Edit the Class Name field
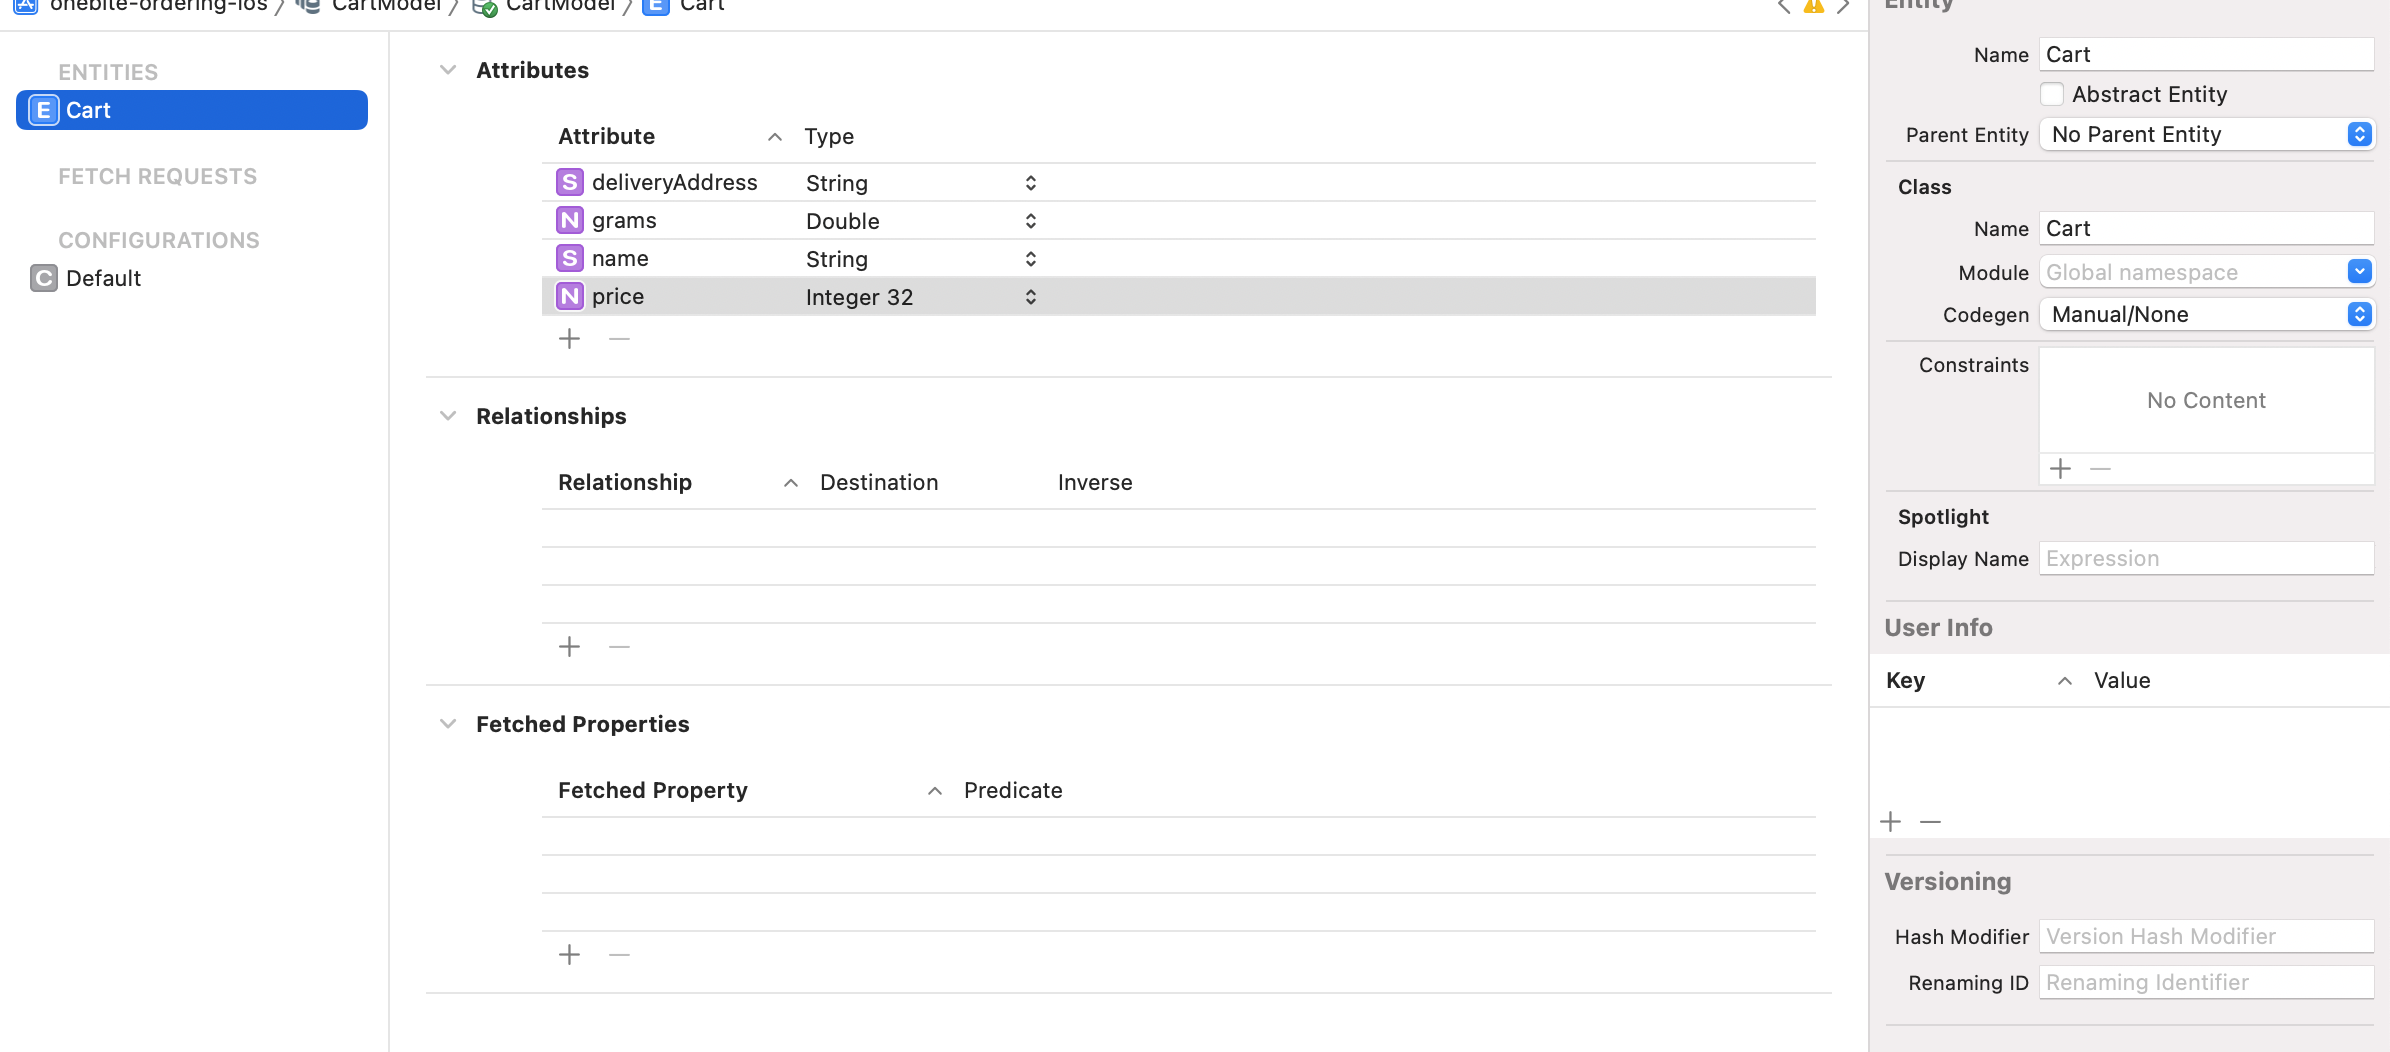Image resolution: width=2390 pixels, height=1052 pixels. pos(2207,228)
